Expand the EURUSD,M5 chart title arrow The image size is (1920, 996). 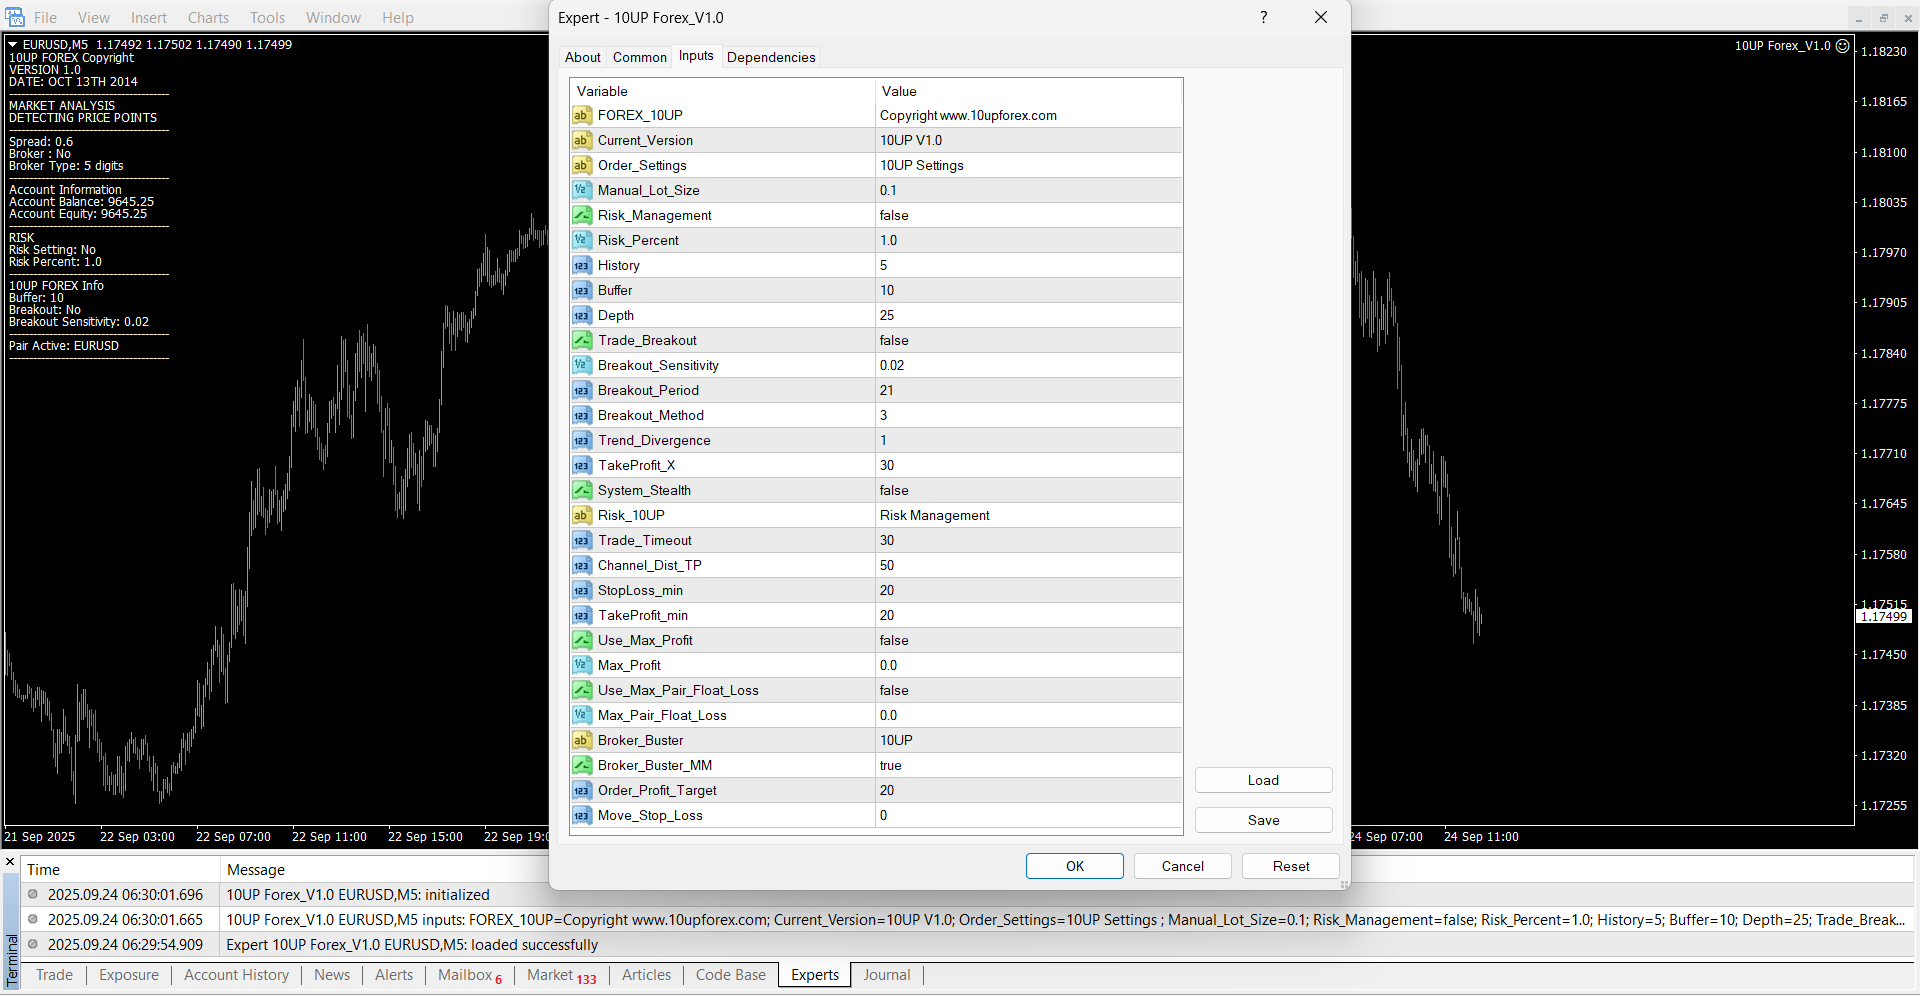point(13,45)
